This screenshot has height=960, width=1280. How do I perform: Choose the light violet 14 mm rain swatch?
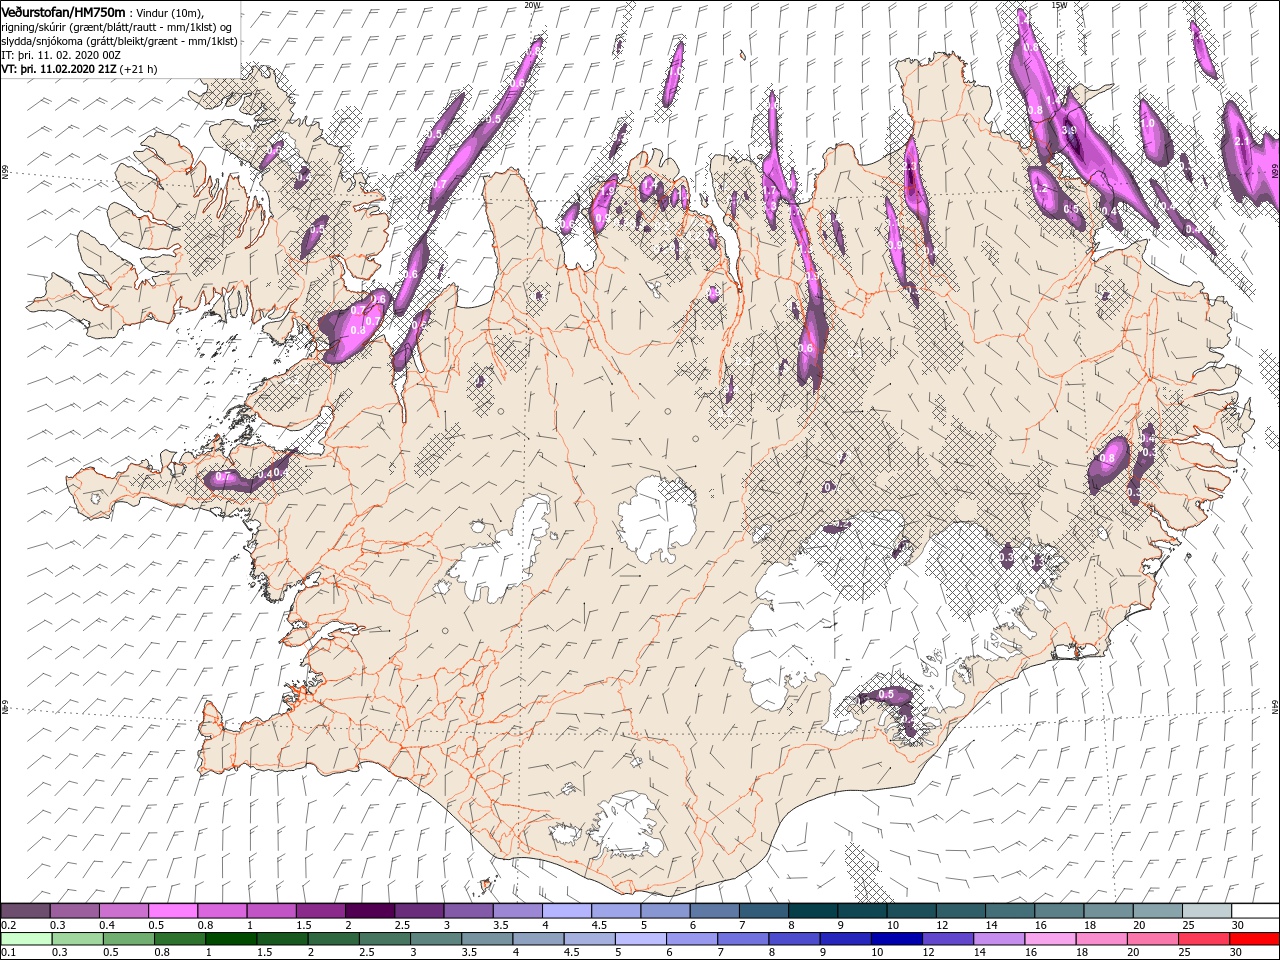pos(998,940)
